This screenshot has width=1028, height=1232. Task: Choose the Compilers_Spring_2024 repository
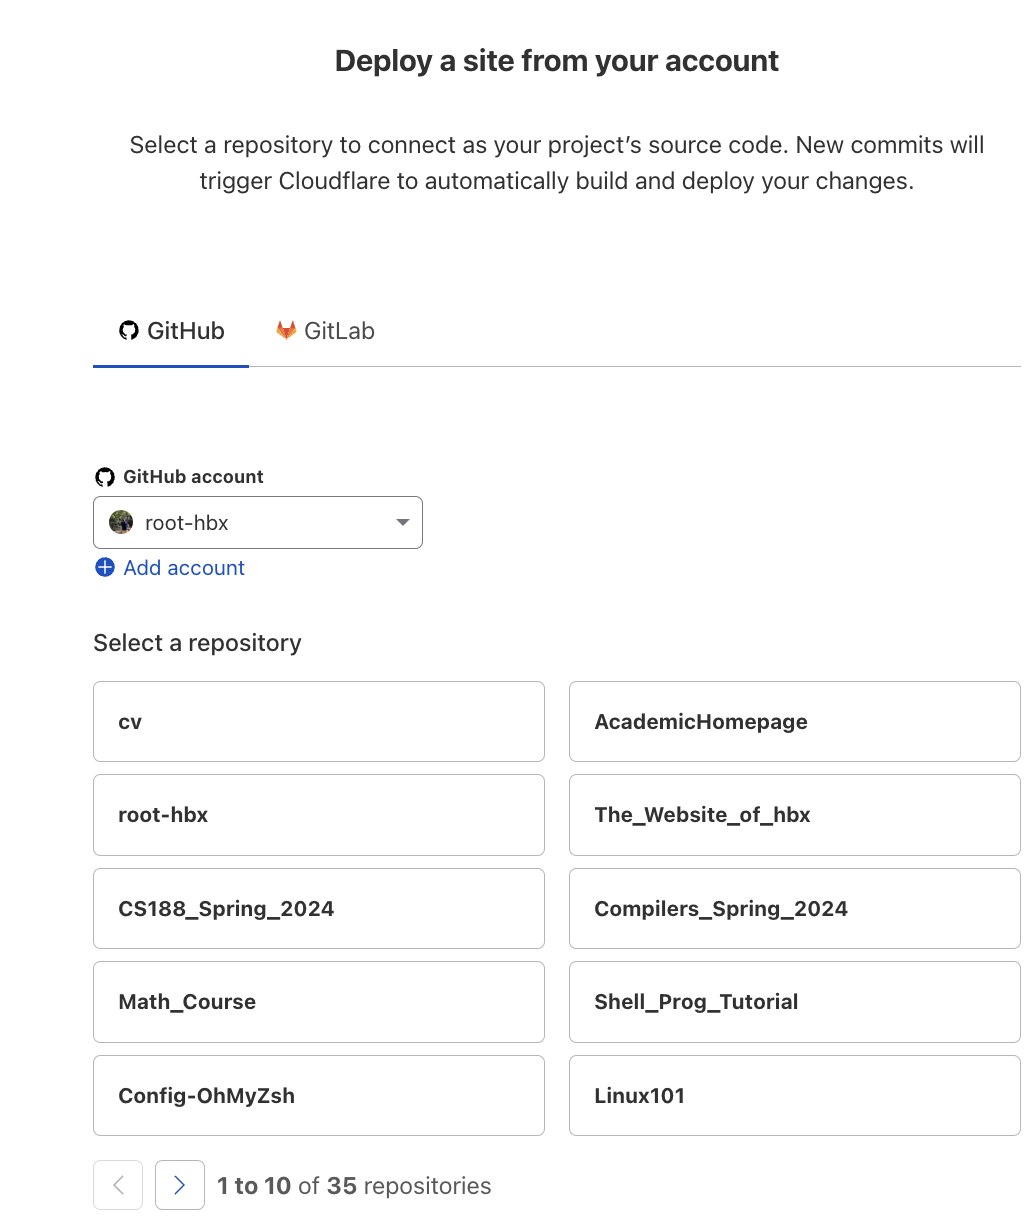[x=794, y=908]
